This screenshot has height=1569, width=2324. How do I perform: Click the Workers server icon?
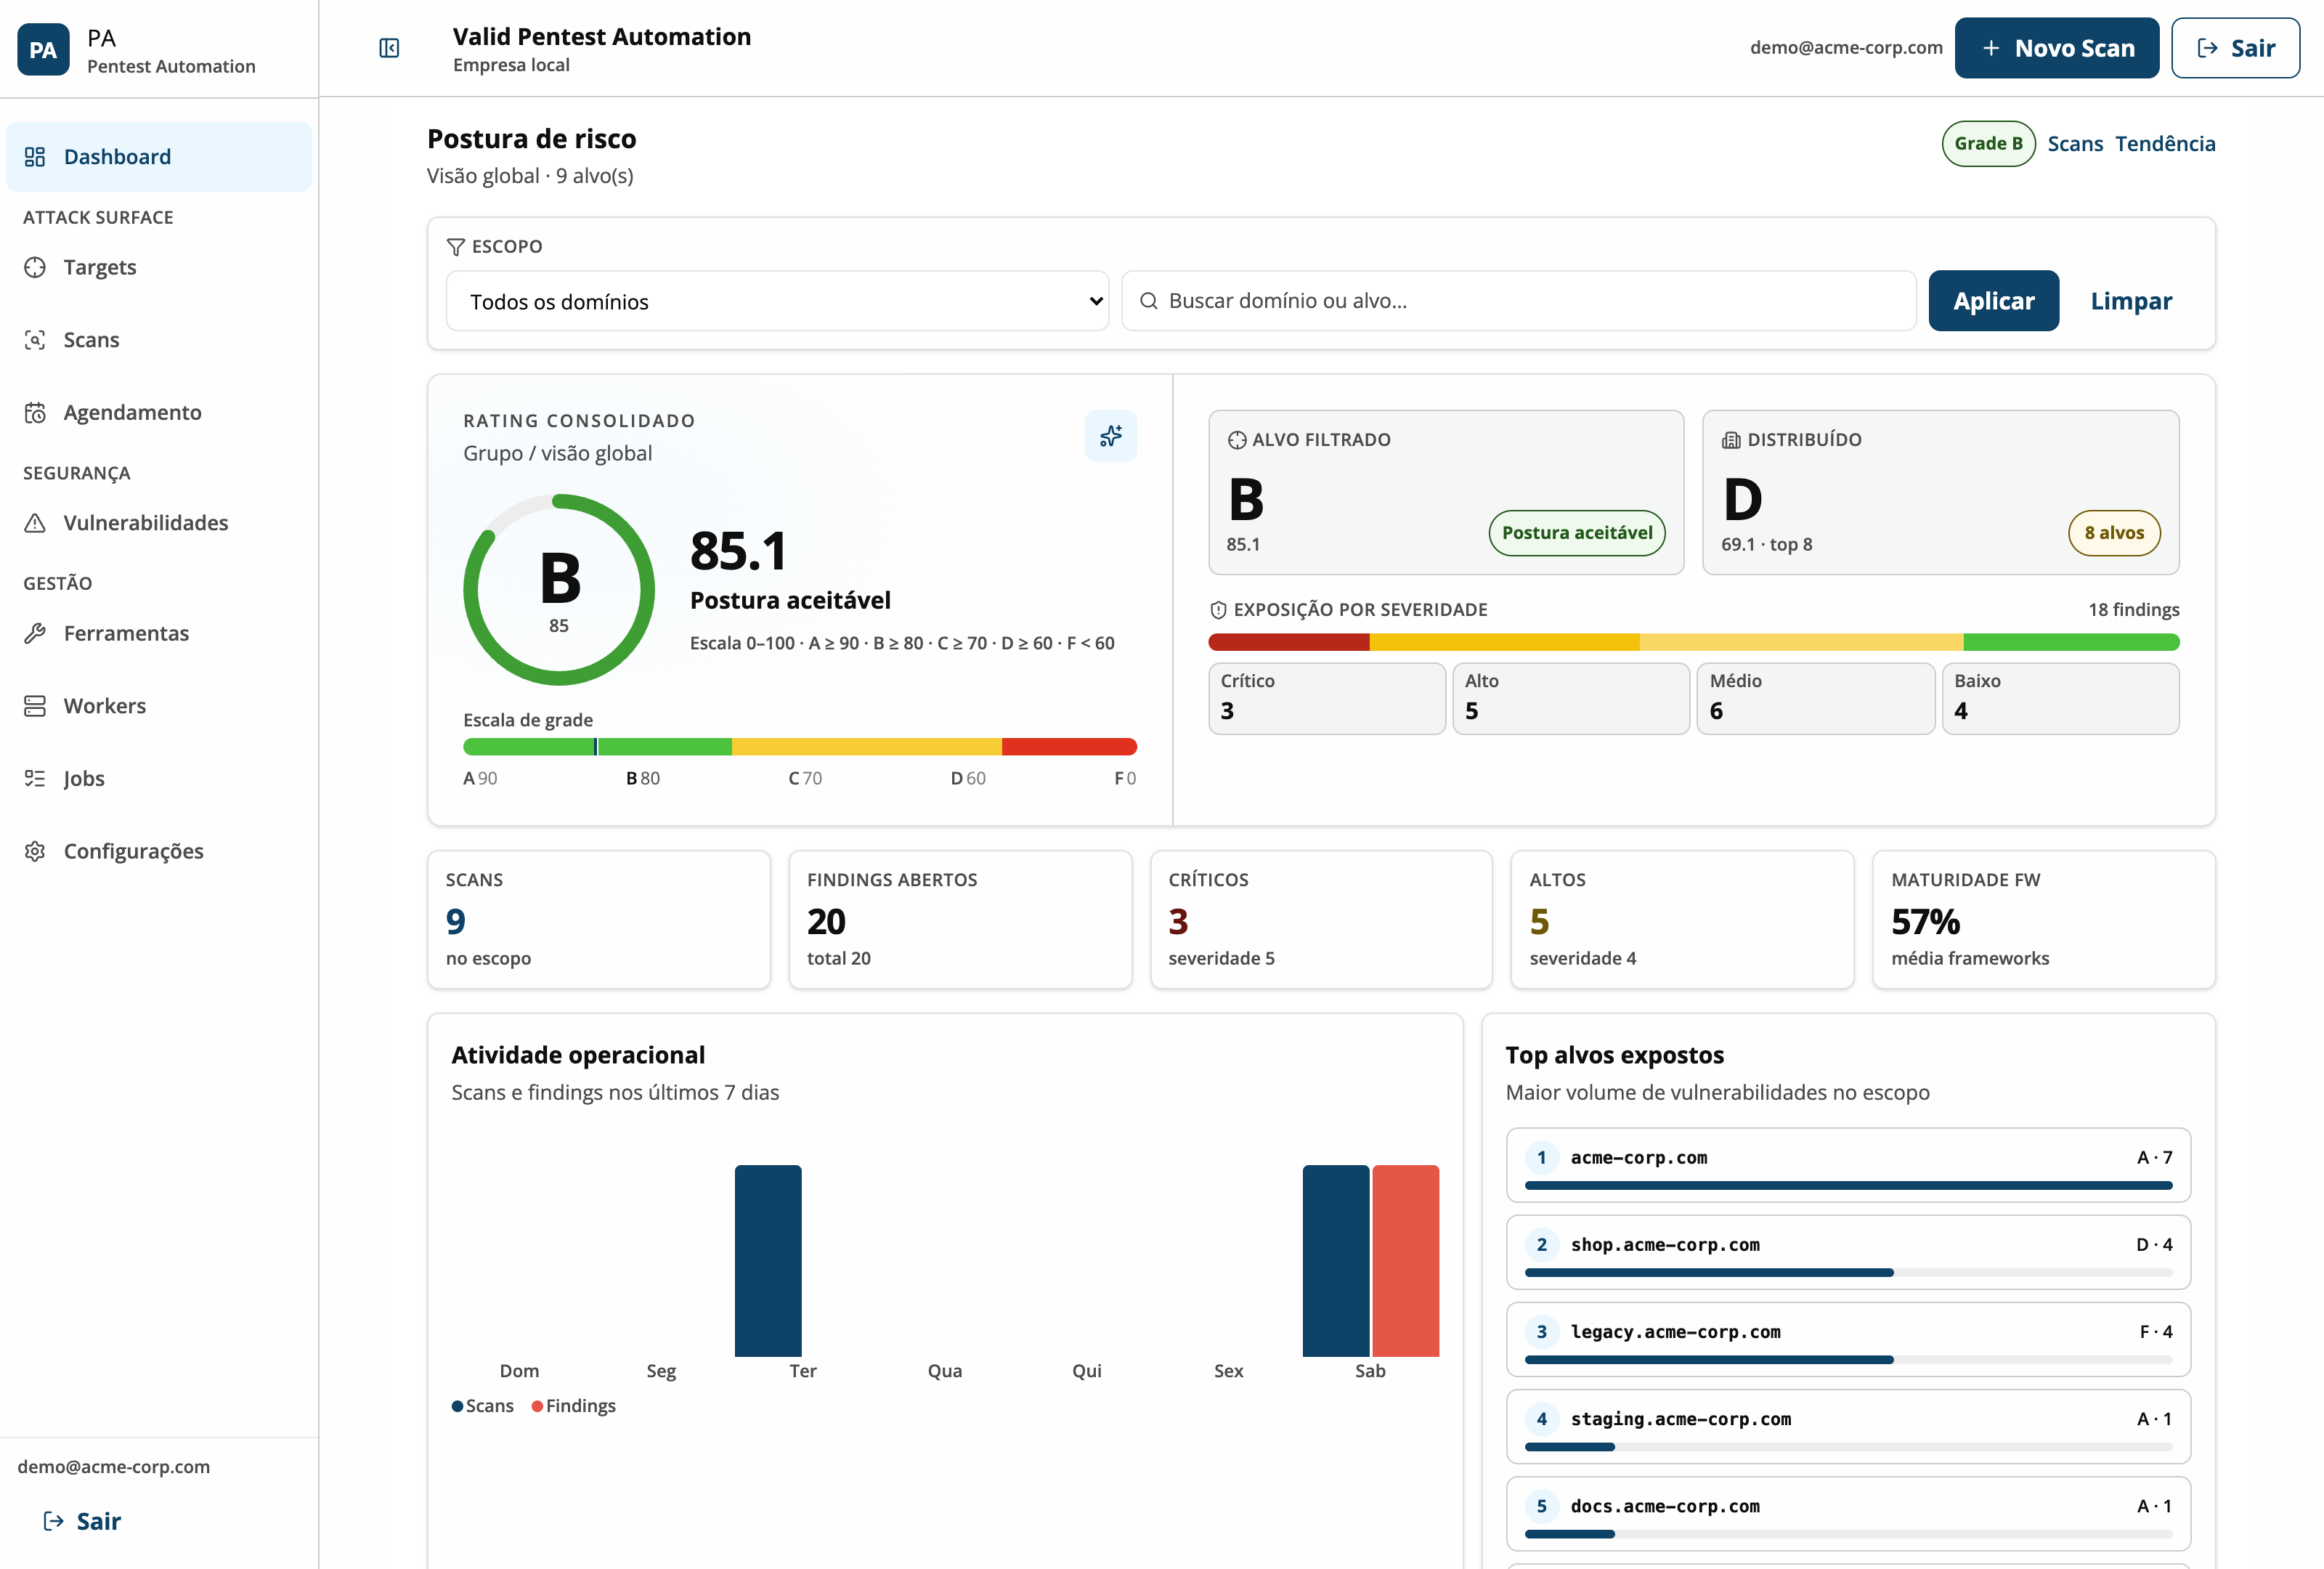tap(35, 706)
